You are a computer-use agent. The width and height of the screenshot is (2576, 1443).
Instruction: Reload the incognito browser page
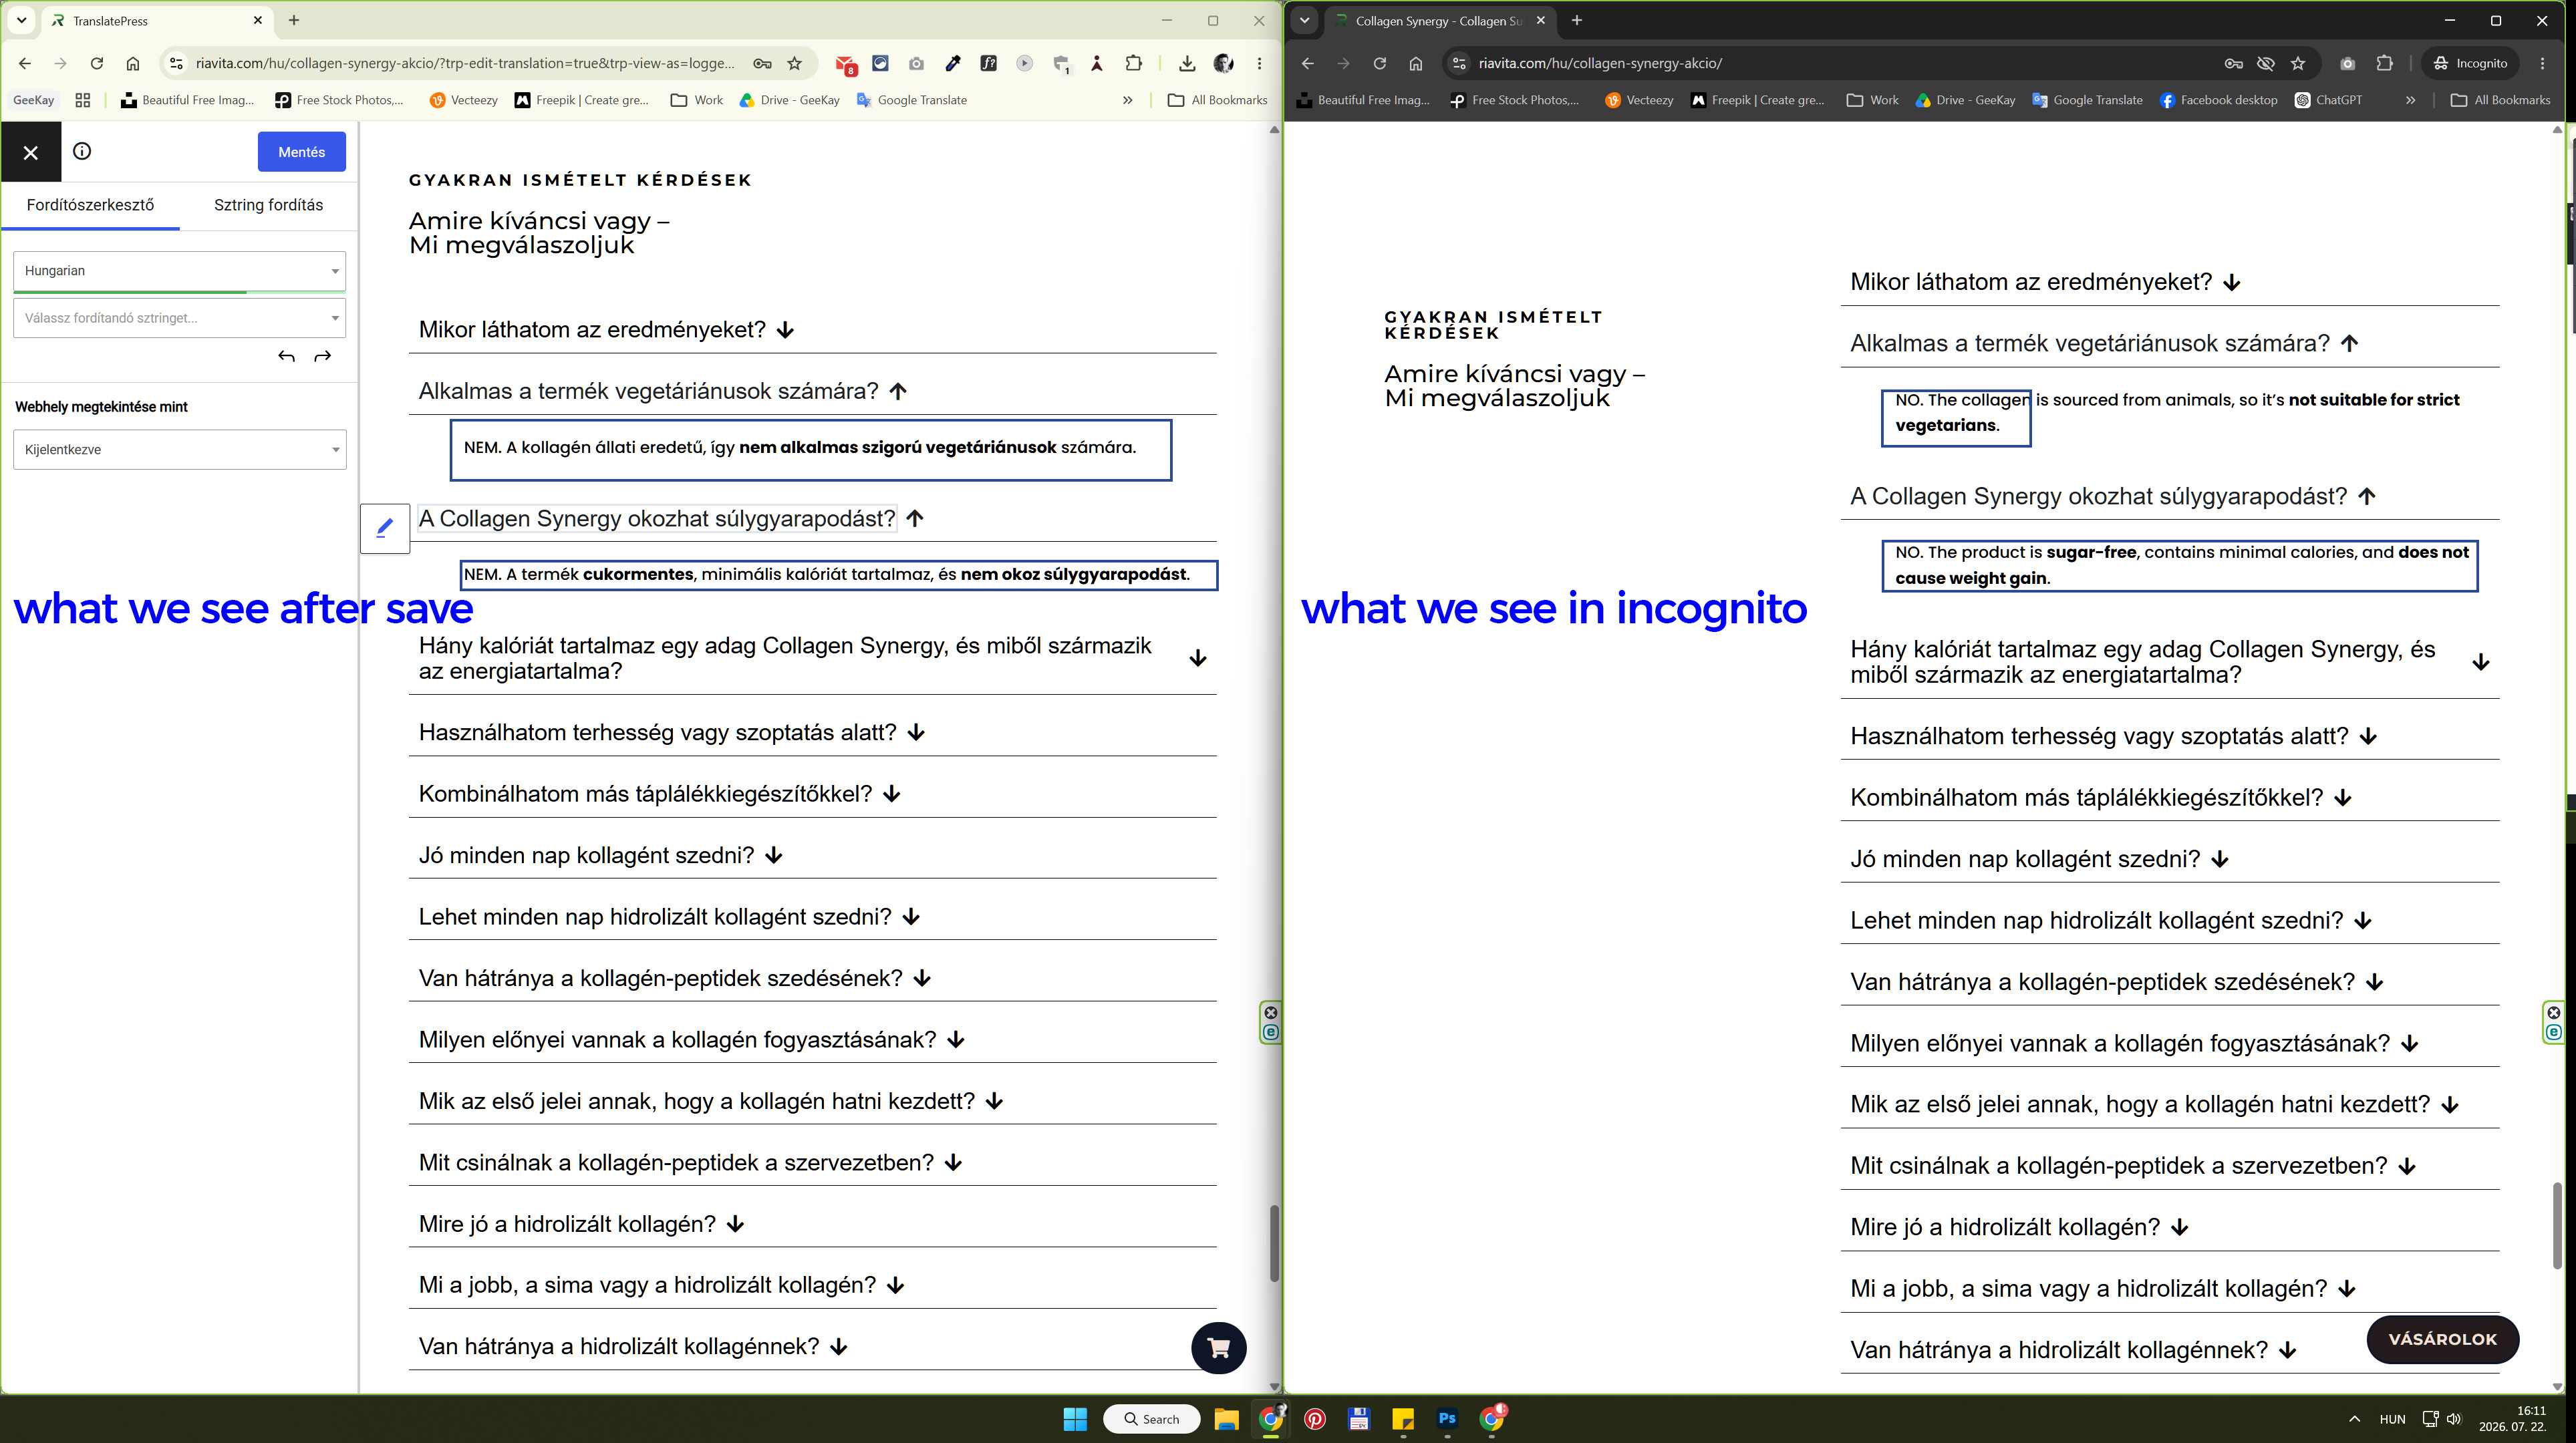tap(1379, 63)
